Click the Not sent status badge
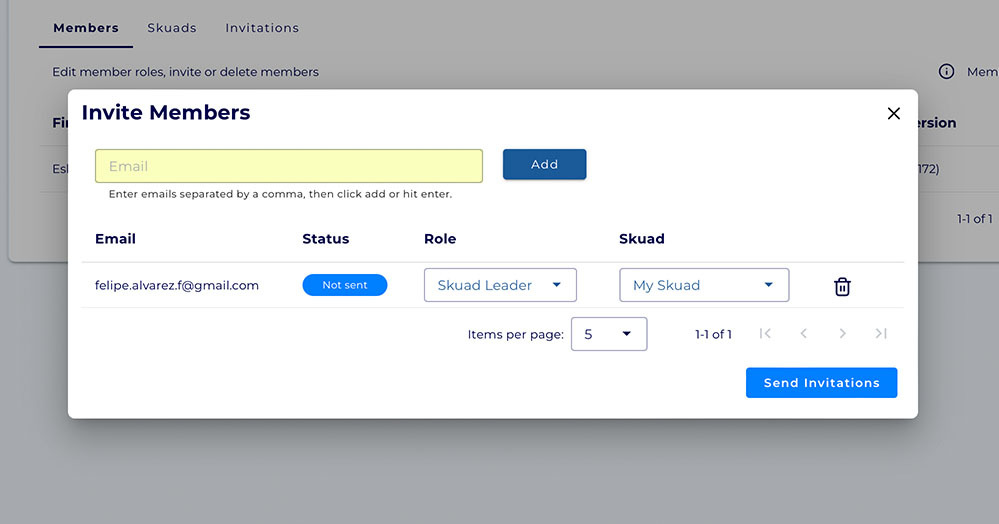The height and width of the screenshot is (524, 999). (345, 285)
